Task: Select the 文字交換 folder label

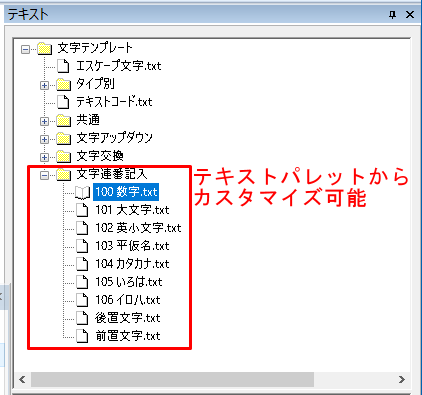Action: [x=100, y=156]
